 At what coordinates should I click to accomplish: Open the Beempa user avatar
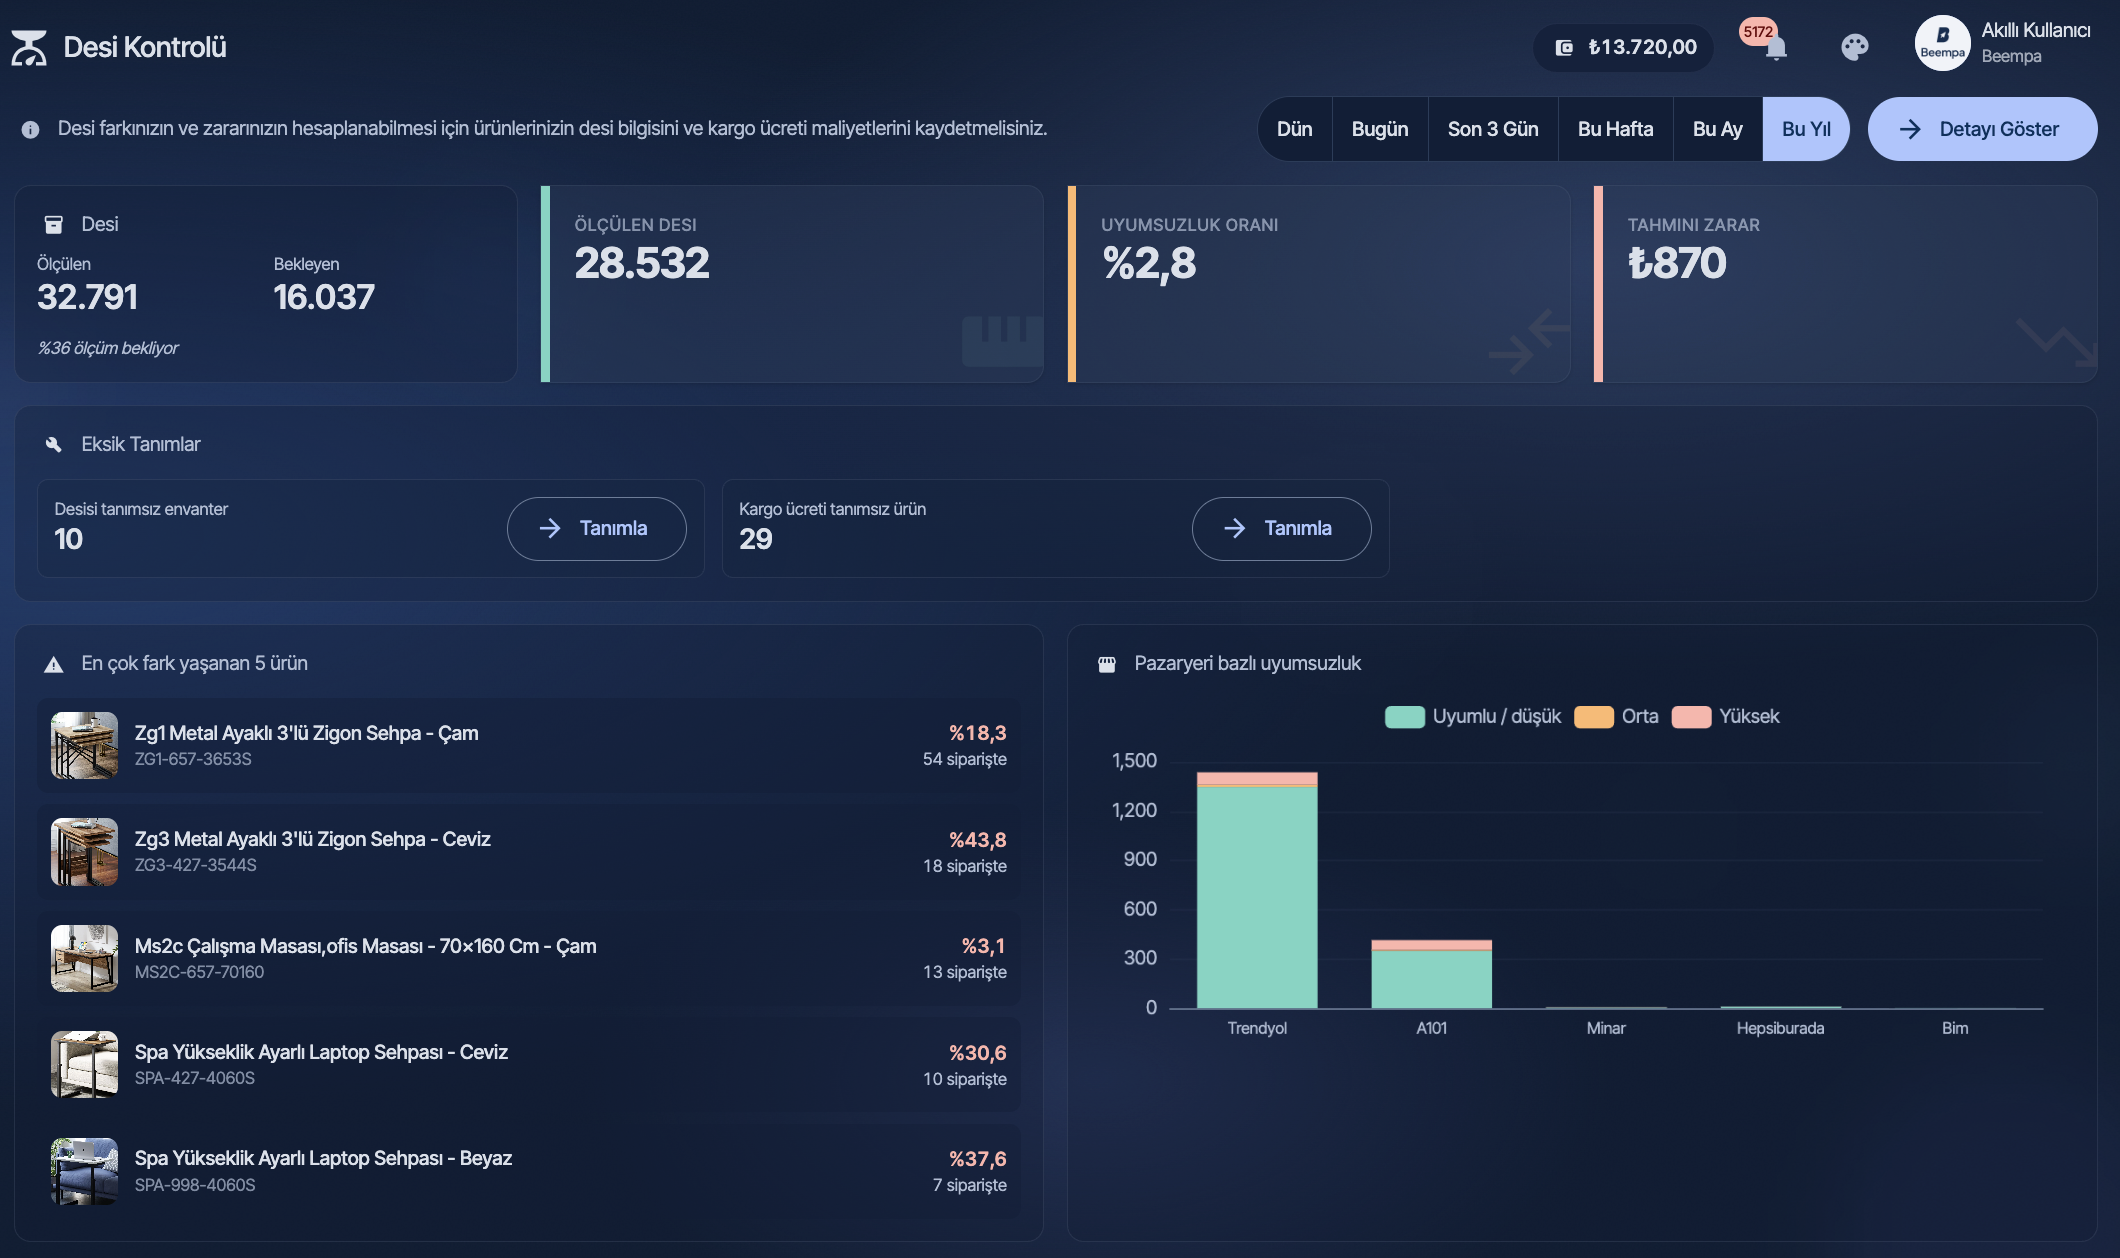1942,43
